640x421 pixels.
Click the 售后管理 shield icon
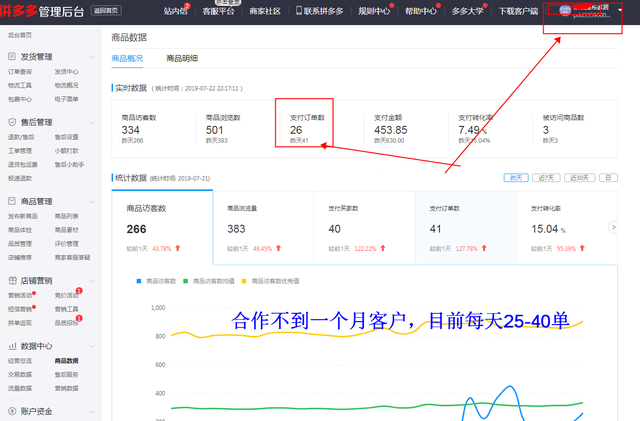(12, 122)
